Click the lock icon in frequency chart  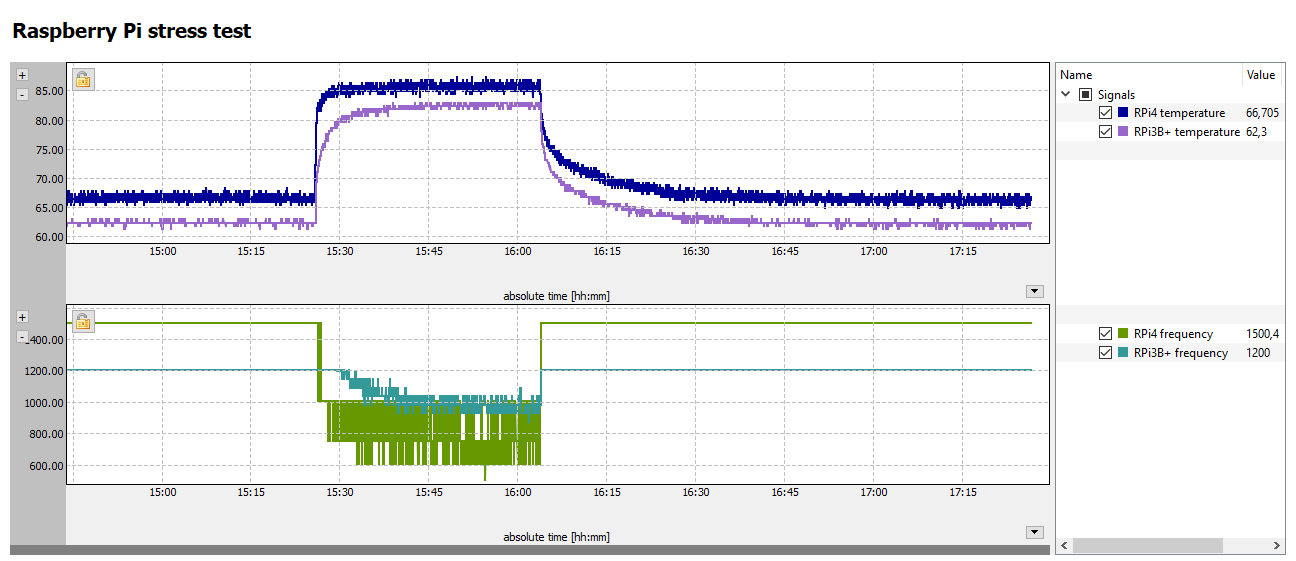click(x=83, y=320)
